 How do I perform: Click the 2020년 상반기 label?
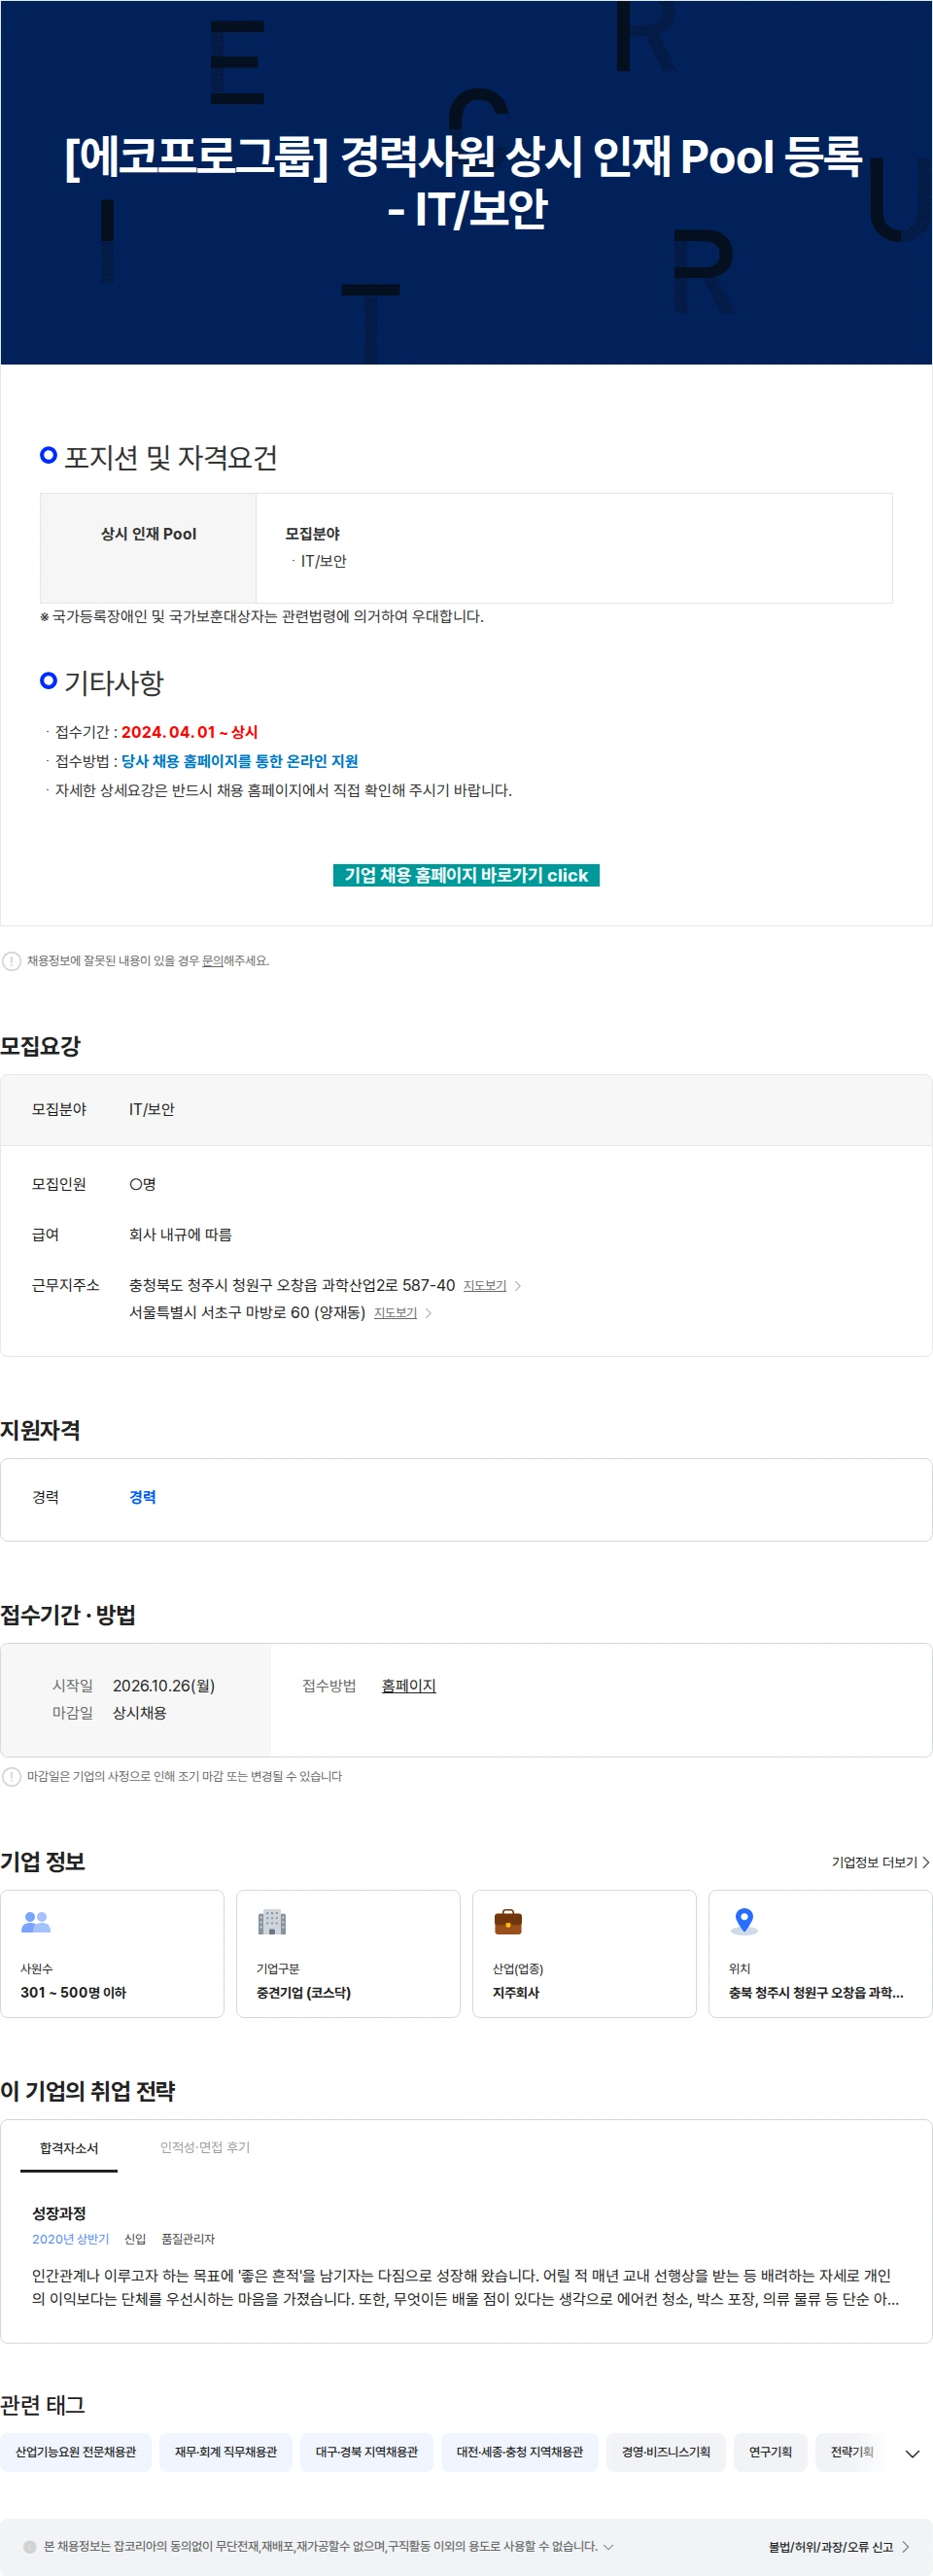click(x=70, y=2239)
